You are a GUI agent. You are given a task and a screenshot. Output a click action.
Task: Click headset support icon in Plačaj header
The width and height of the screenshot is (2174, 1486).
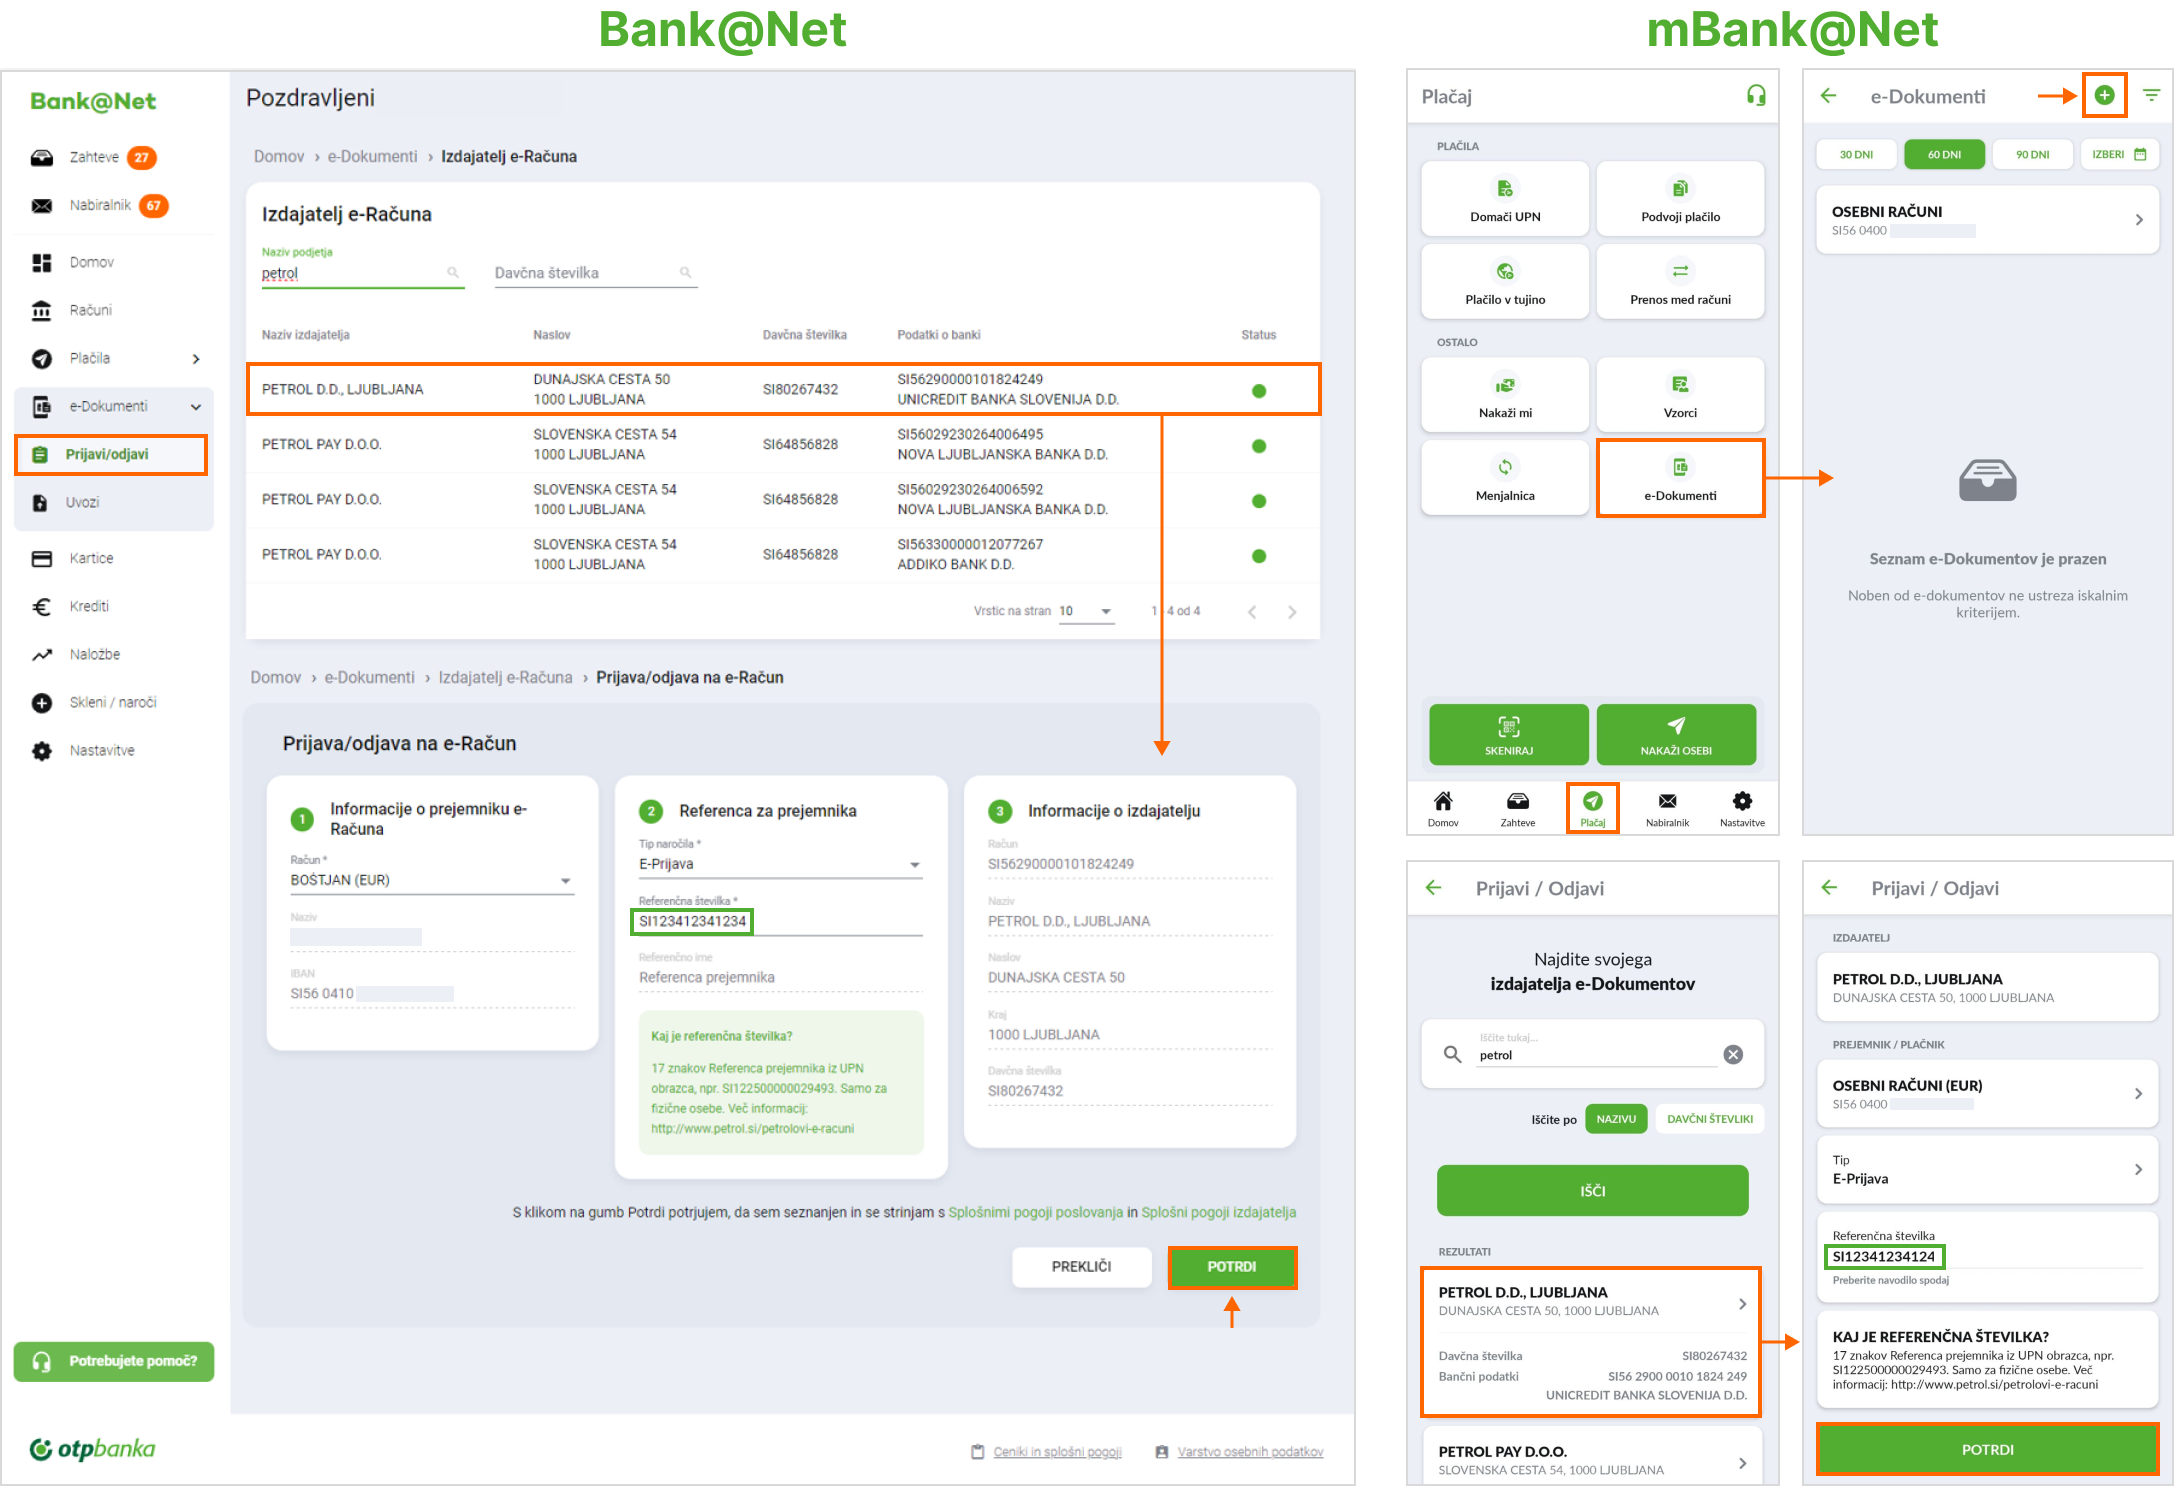[x=1756, y=96]
